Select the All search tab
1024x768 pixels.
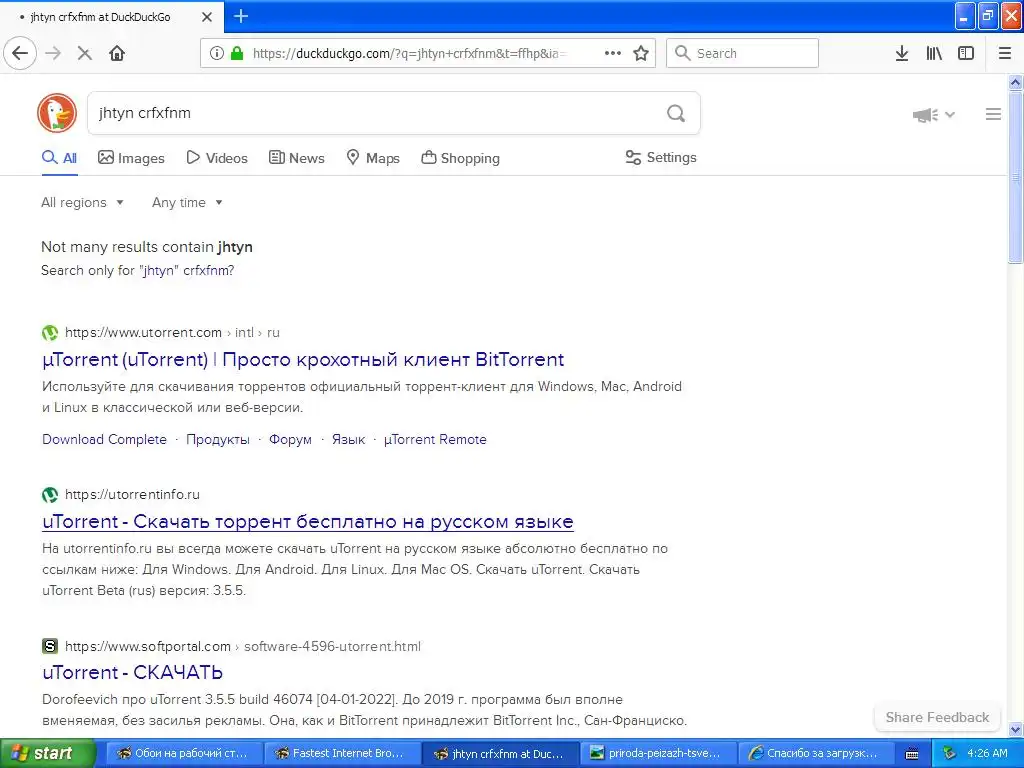[x=59, y=158]
